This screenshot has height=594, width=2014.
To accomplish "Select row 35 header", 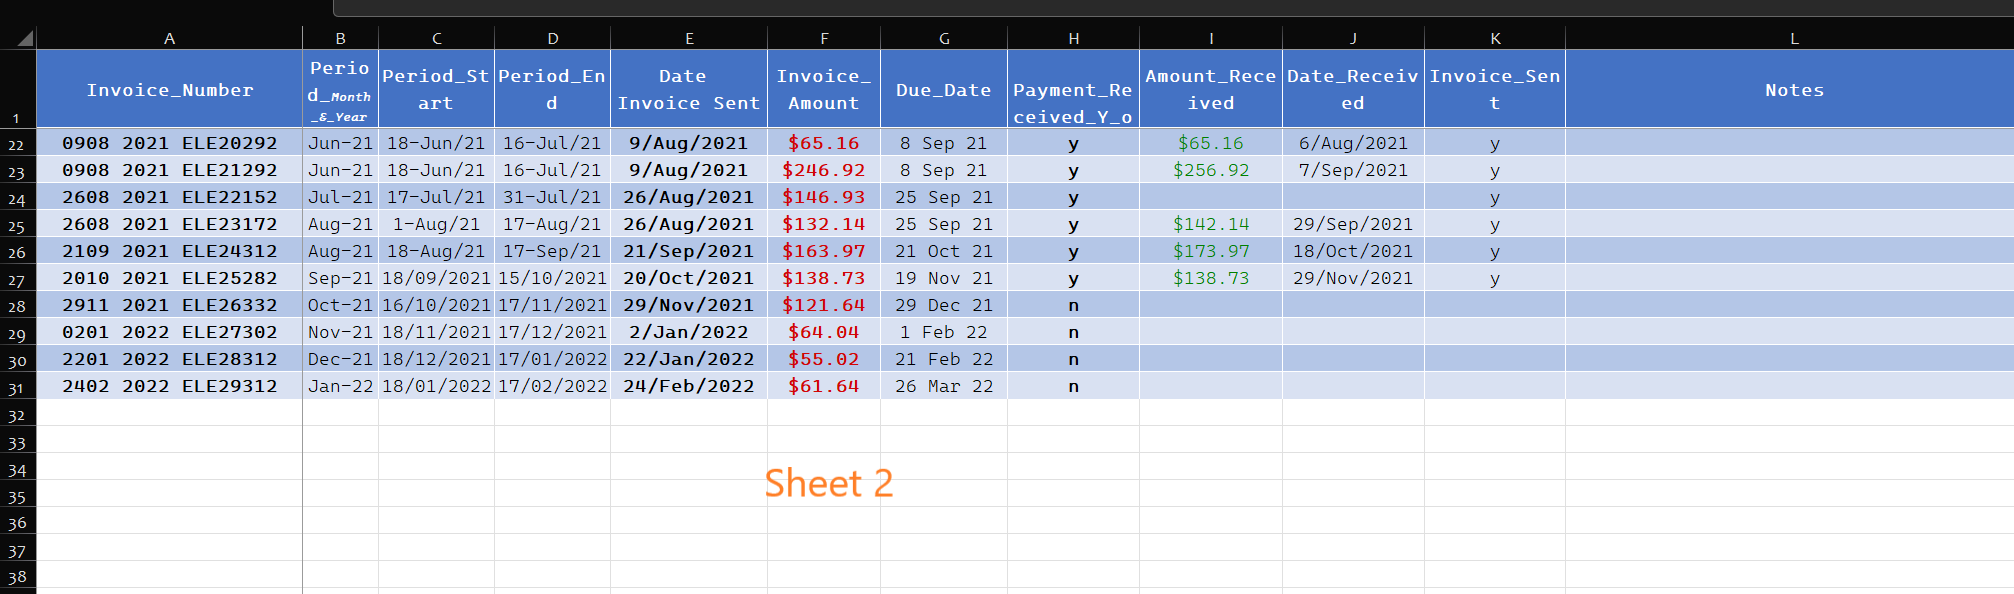I will point(17,496).
